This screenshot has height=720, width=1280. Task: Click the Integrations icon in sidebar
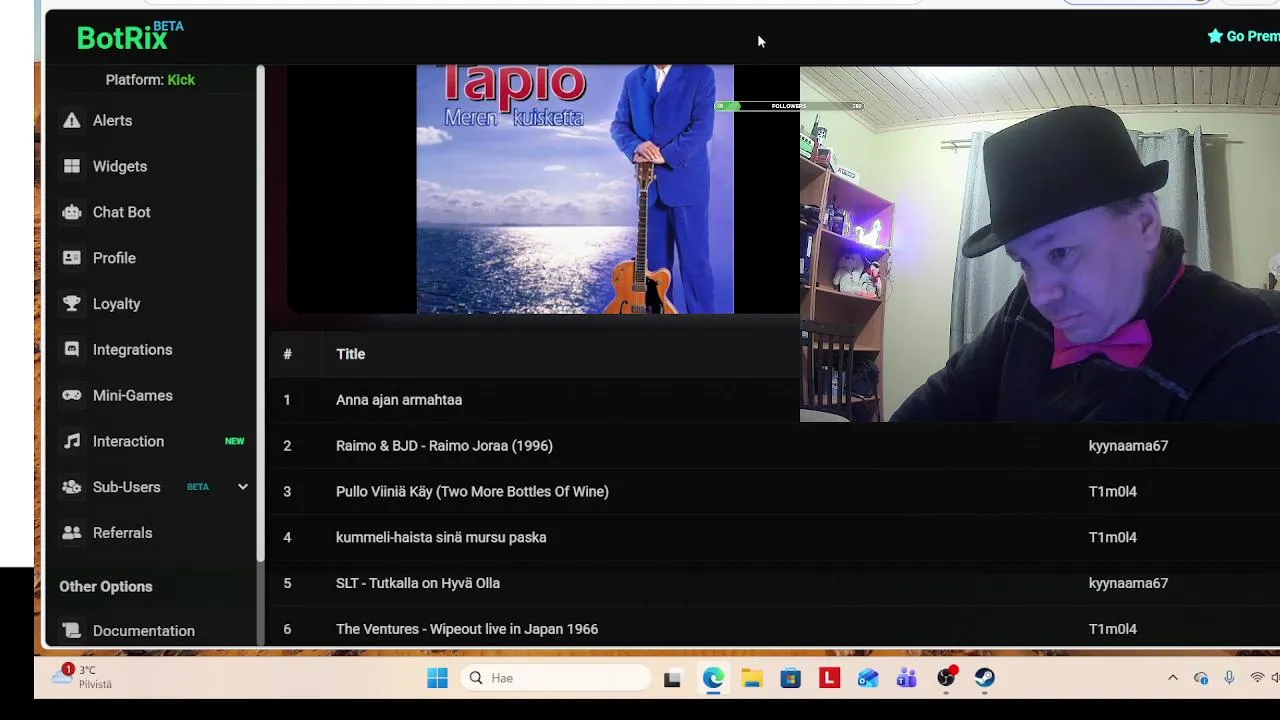[x=72, y=350]
